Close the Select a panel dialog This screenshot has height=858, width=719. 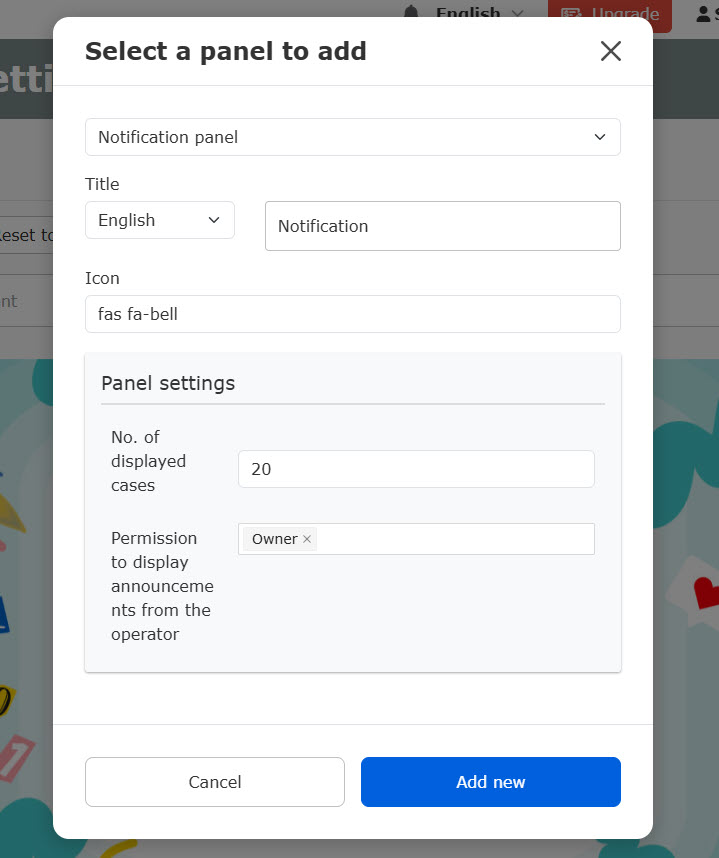point(610,51)
